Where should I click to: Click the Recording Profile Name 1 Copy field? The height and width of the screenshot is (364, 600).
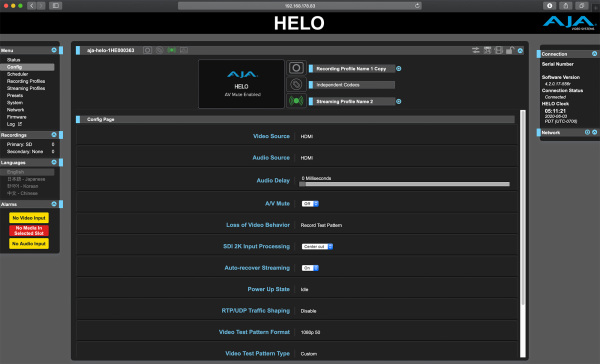pyautogui.click(x=352, y=69)
